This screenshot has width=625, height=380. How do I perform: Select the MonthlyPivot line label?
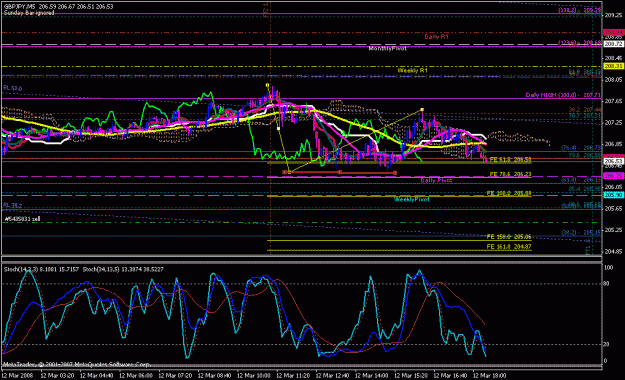tap(387, 49)
